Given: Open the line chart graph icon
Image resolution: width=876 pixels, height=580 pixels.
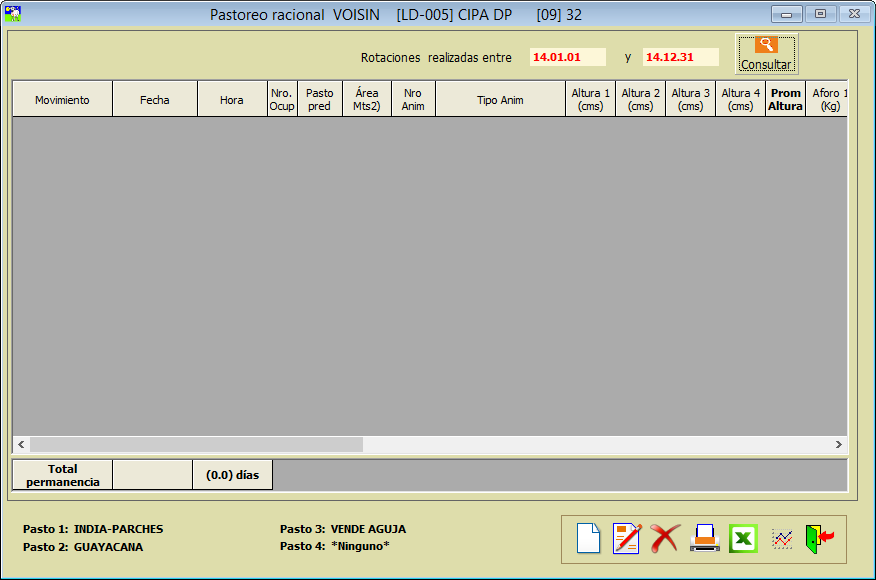Looking at the screenshot, I should pos(782,538).
